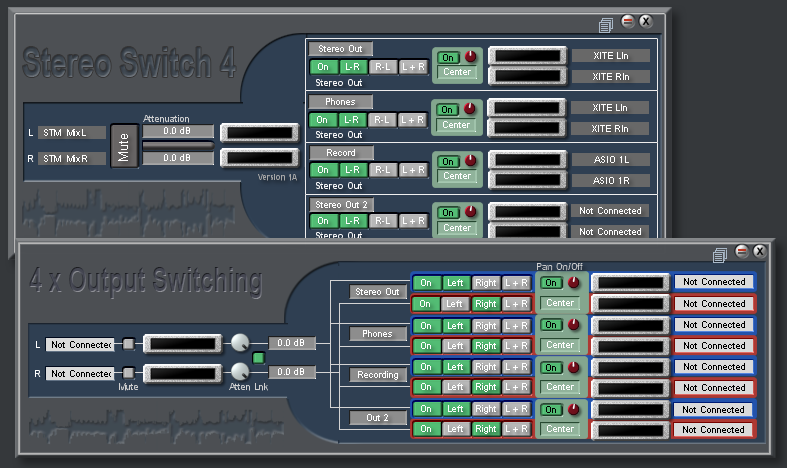787x468 pixels.
Task: Toggle the R channel mute square button
Action: tap(129, 373)
